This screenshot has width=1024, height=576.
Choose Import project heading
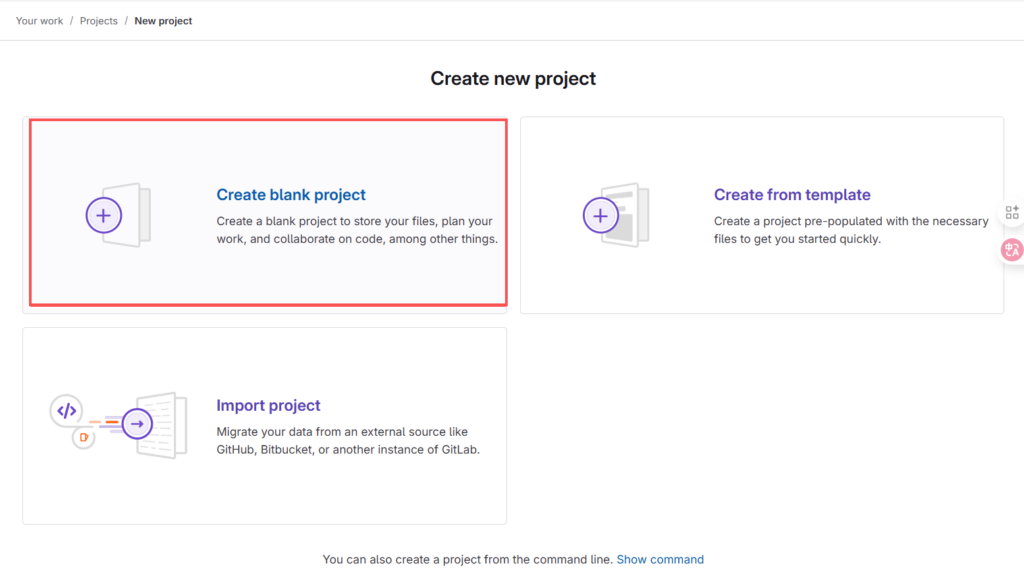(x=268, y=405)
